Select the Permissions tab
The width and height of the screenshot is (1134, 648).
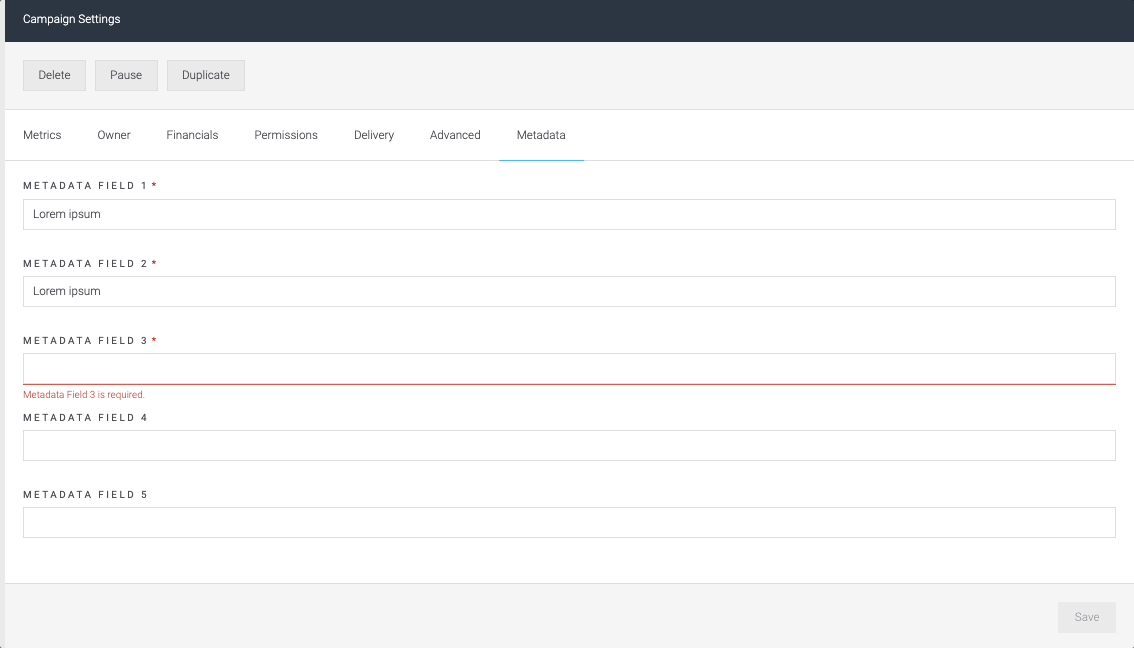(x=286, y=135)
